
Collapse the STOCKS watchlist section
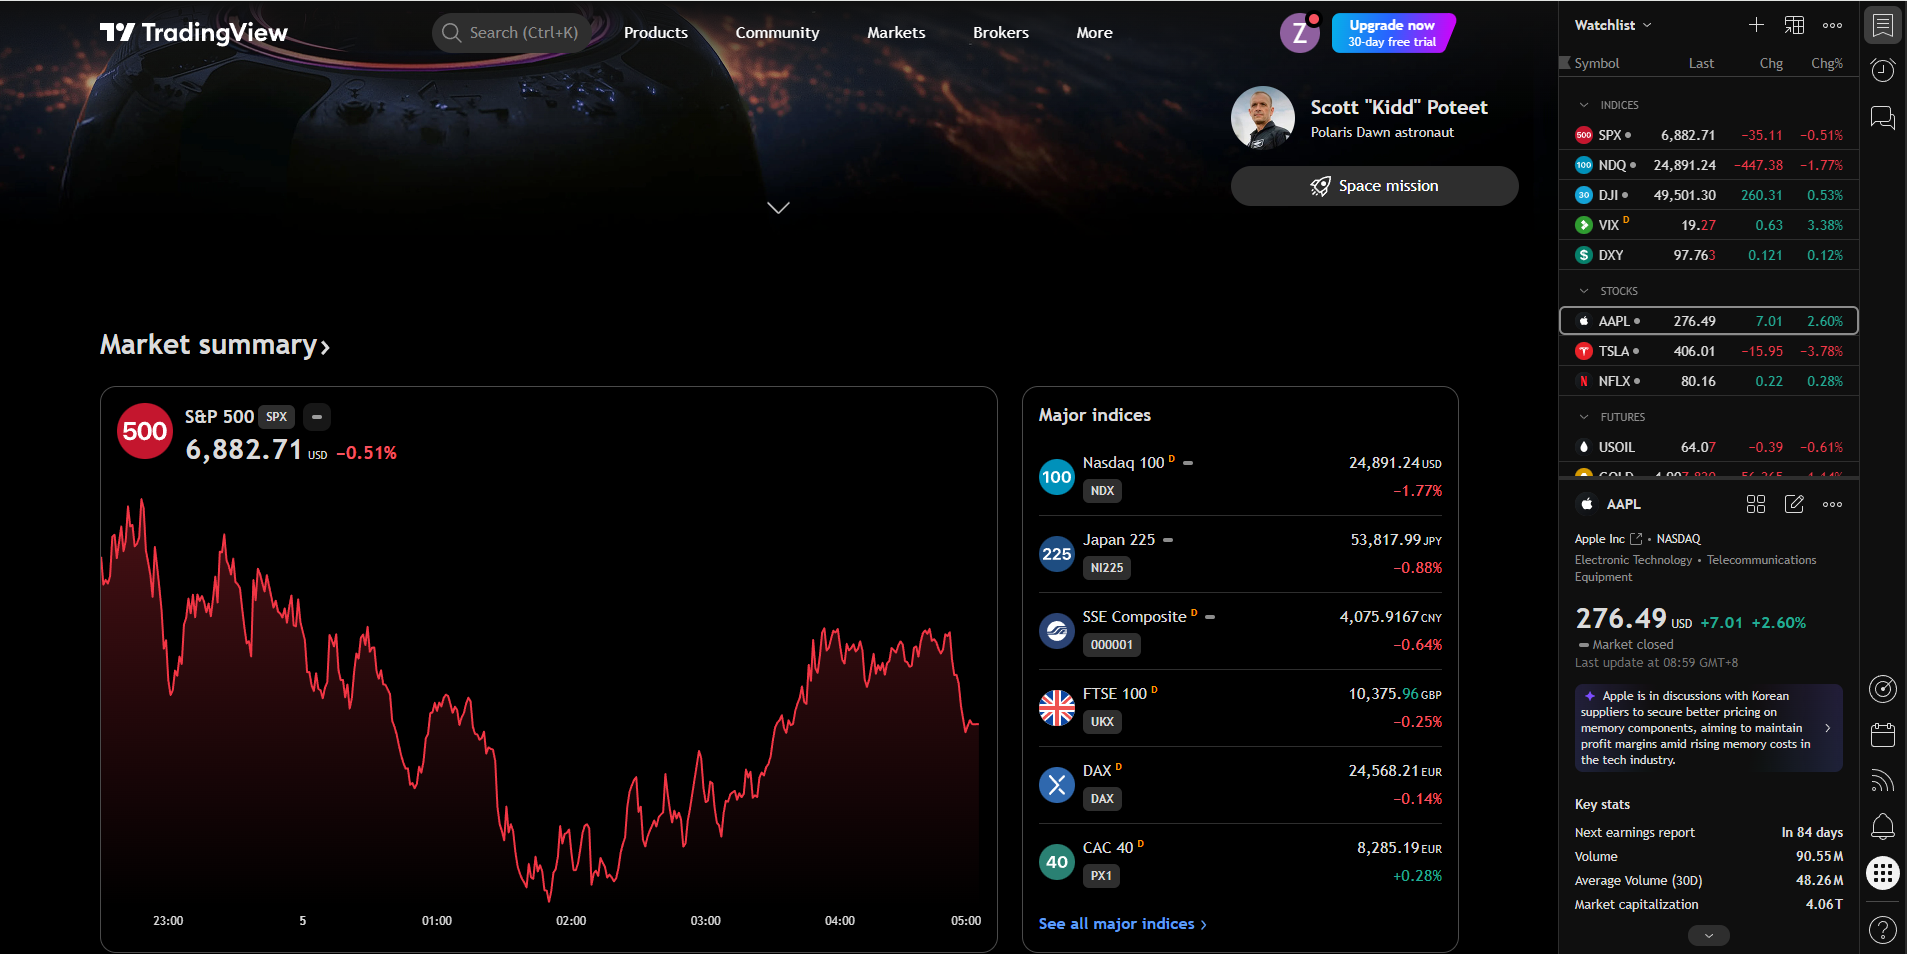[1584, 291]
